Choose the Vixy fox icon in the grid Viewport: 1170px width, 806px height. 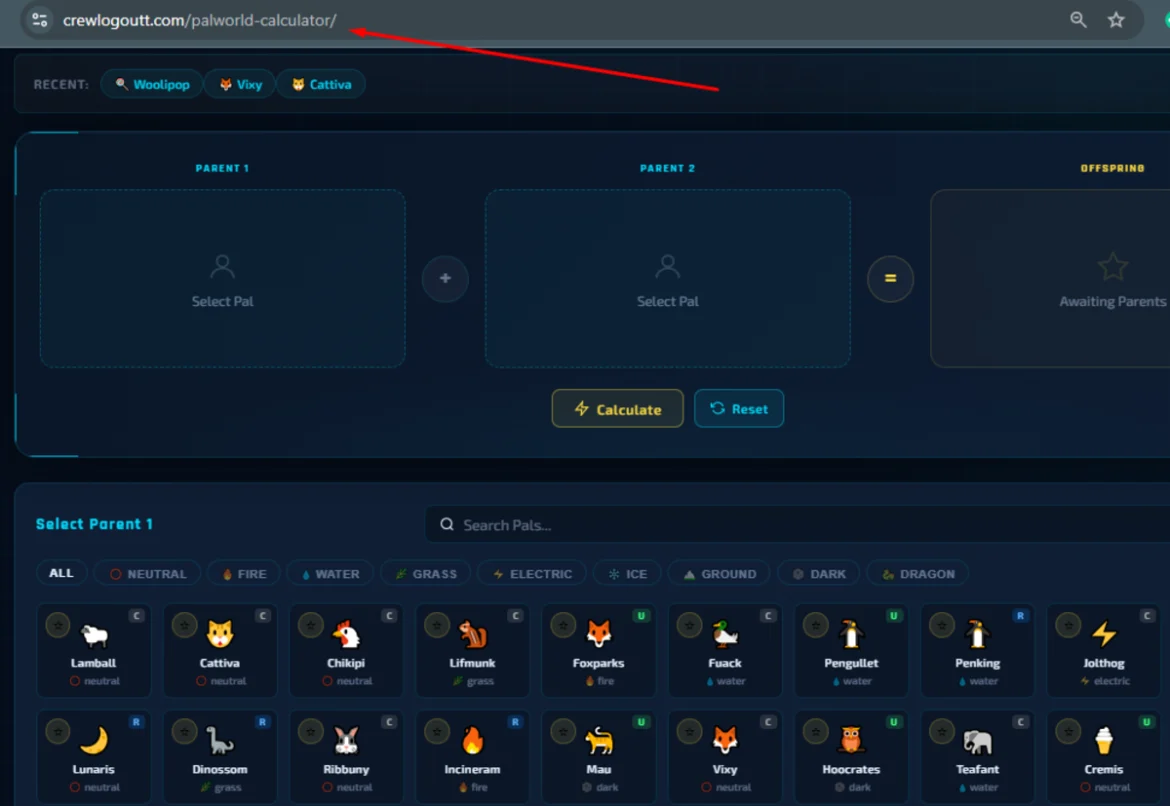[725, 741]
